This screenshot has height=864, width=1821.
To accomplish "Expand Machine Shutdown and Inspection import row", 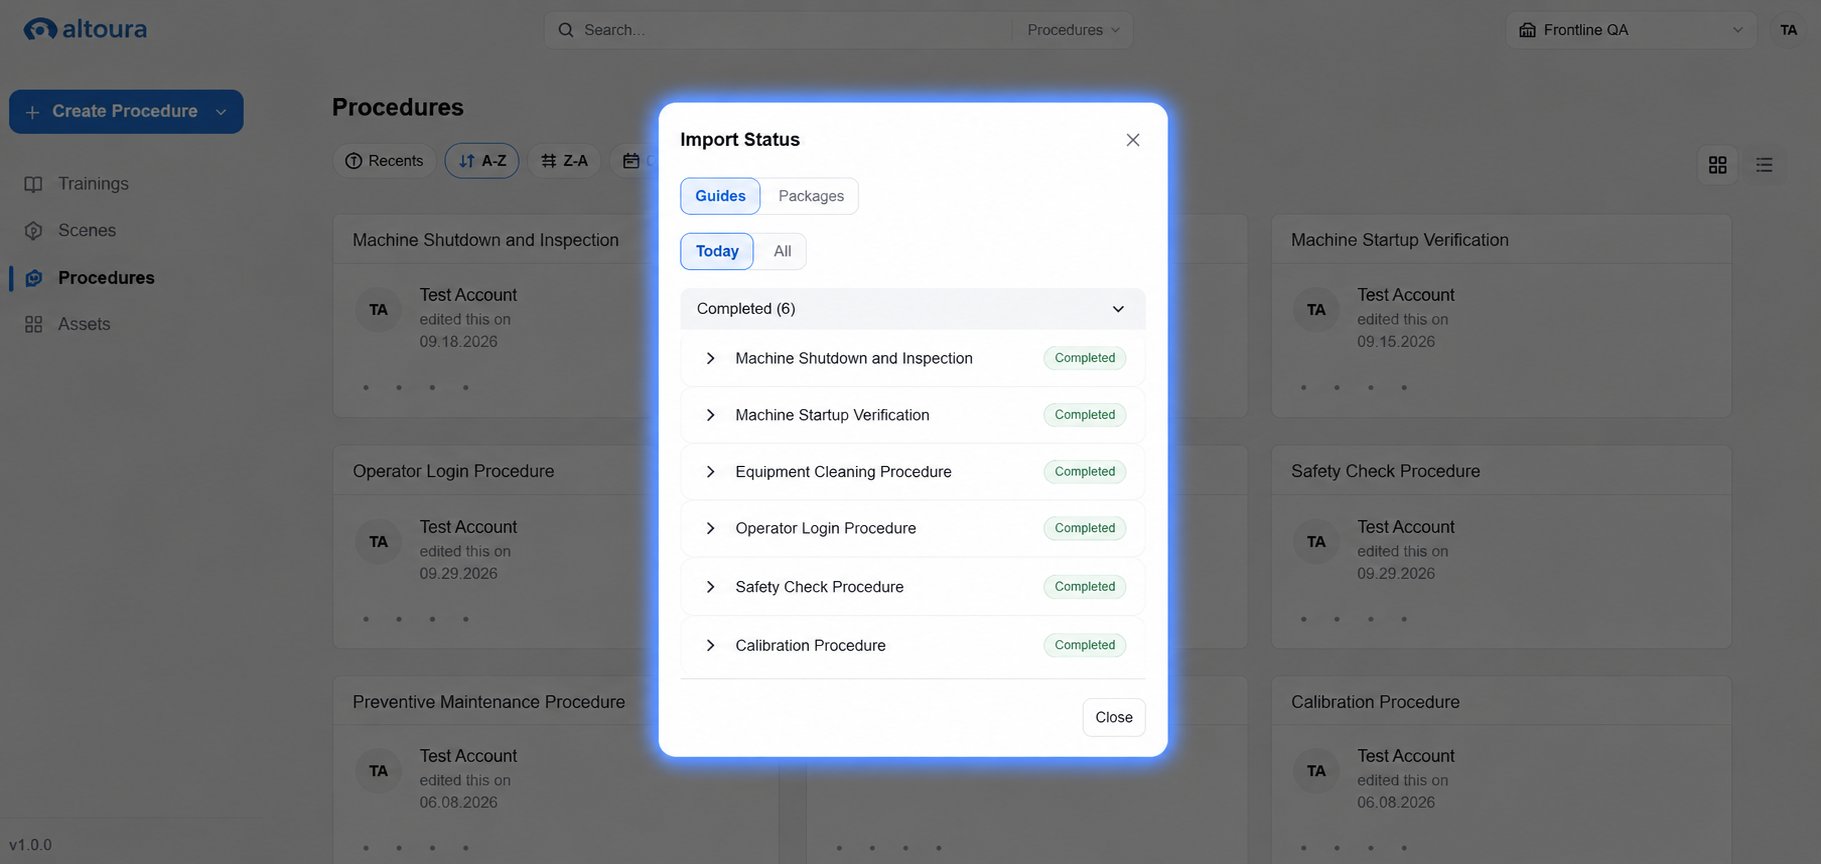I will pos(710,358).
